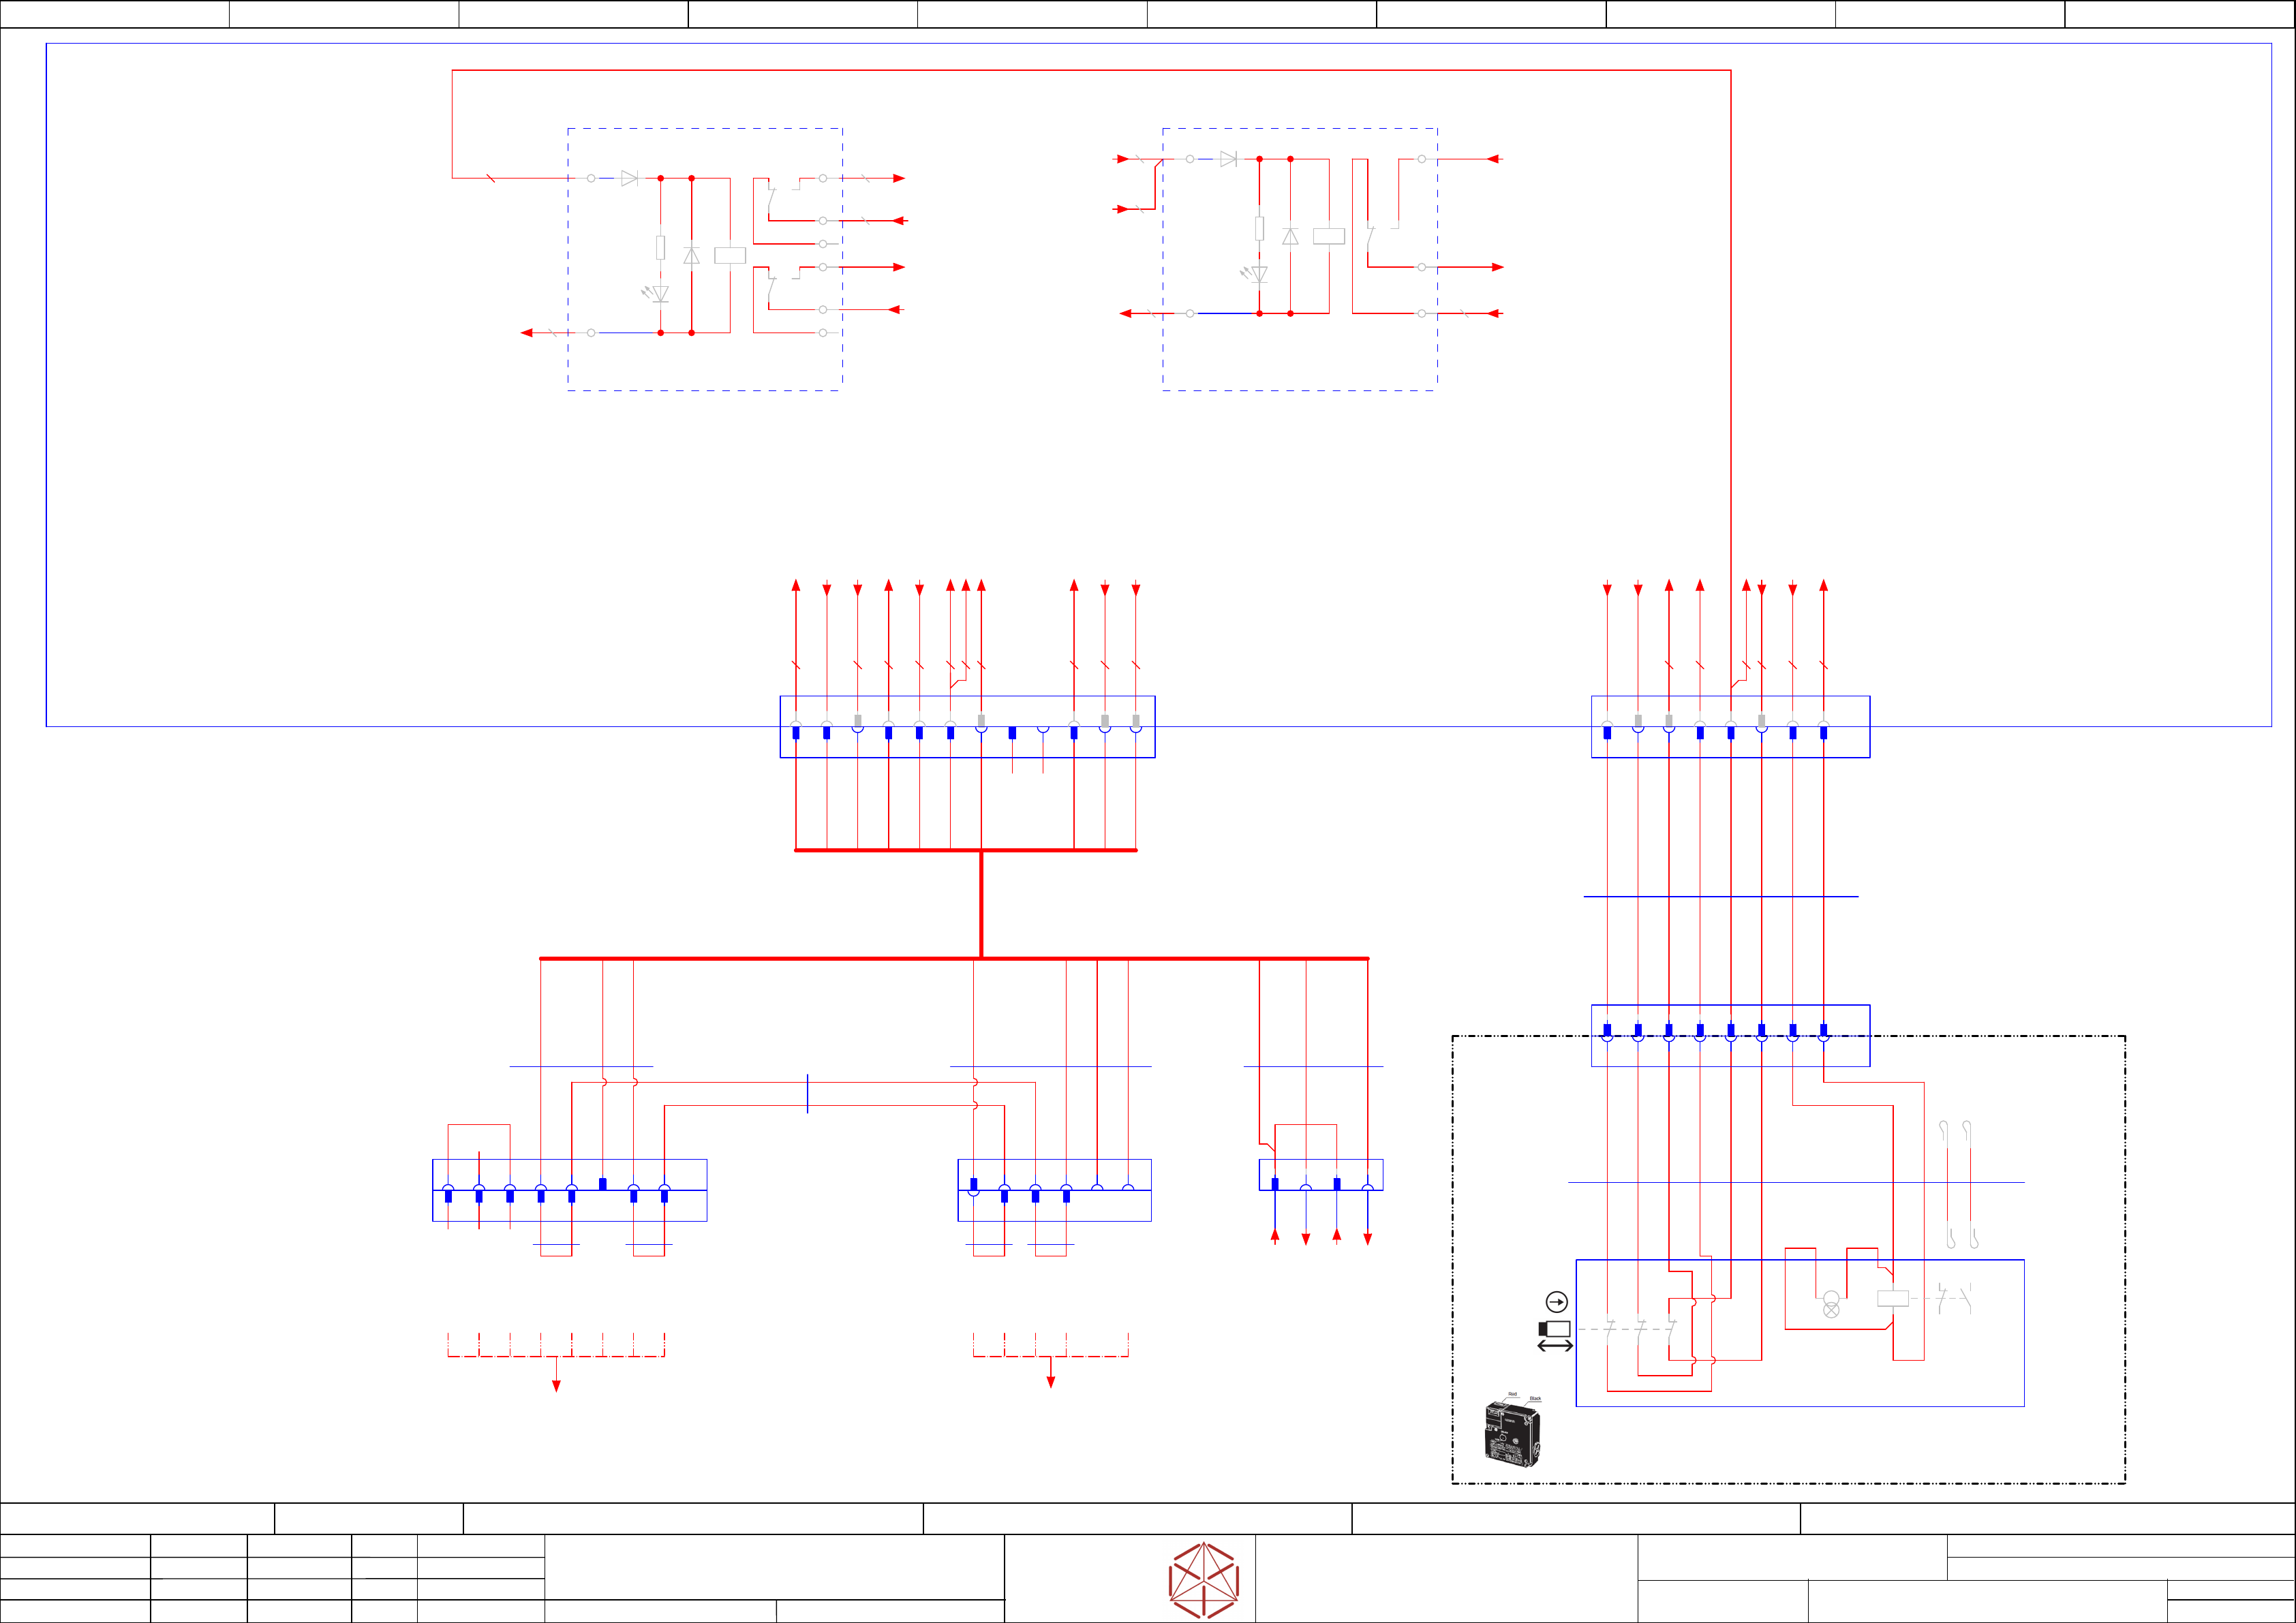Click red down arrow under middle terminal bracket

pyautogui.click(x=1050, y=1381)
